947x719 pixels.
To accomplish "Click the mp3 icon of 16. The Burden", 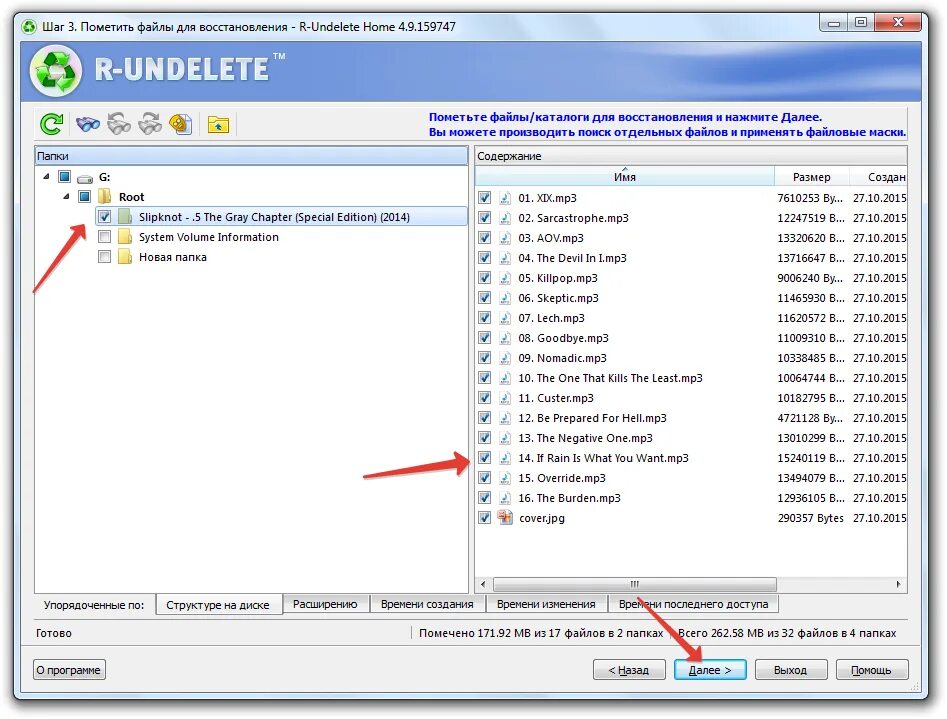I will (505, 498).
